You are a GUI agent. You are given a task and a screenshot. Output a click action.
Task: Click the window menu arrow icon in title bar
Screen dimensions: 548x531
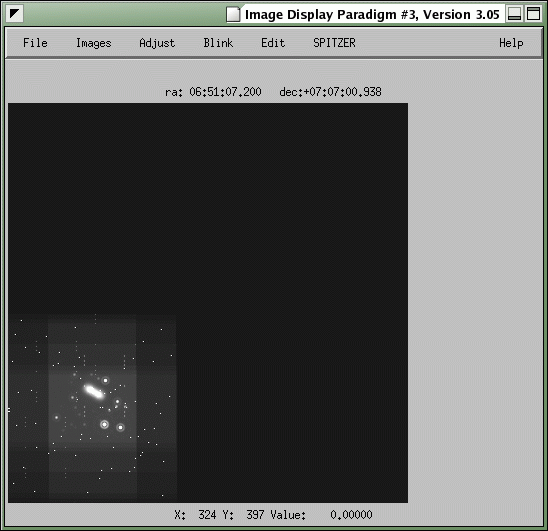point(15,14)
